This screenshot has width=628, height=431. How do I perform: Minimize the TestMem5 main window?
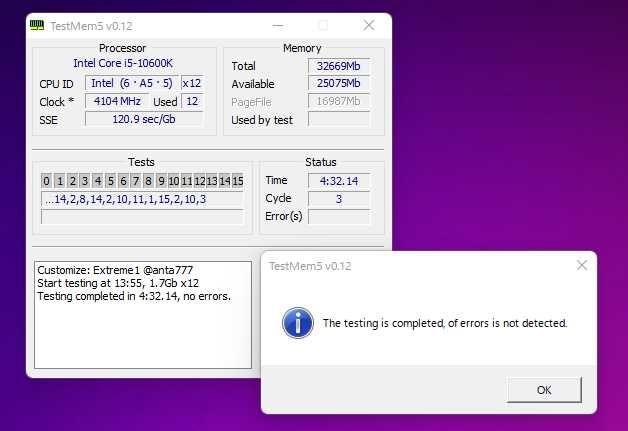pyautogui.click(x=278, y=26)
